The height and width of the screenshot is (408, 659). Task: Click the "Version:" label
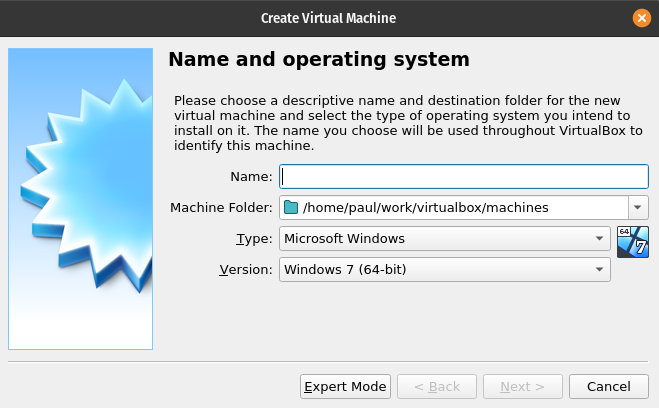(245, 270)
